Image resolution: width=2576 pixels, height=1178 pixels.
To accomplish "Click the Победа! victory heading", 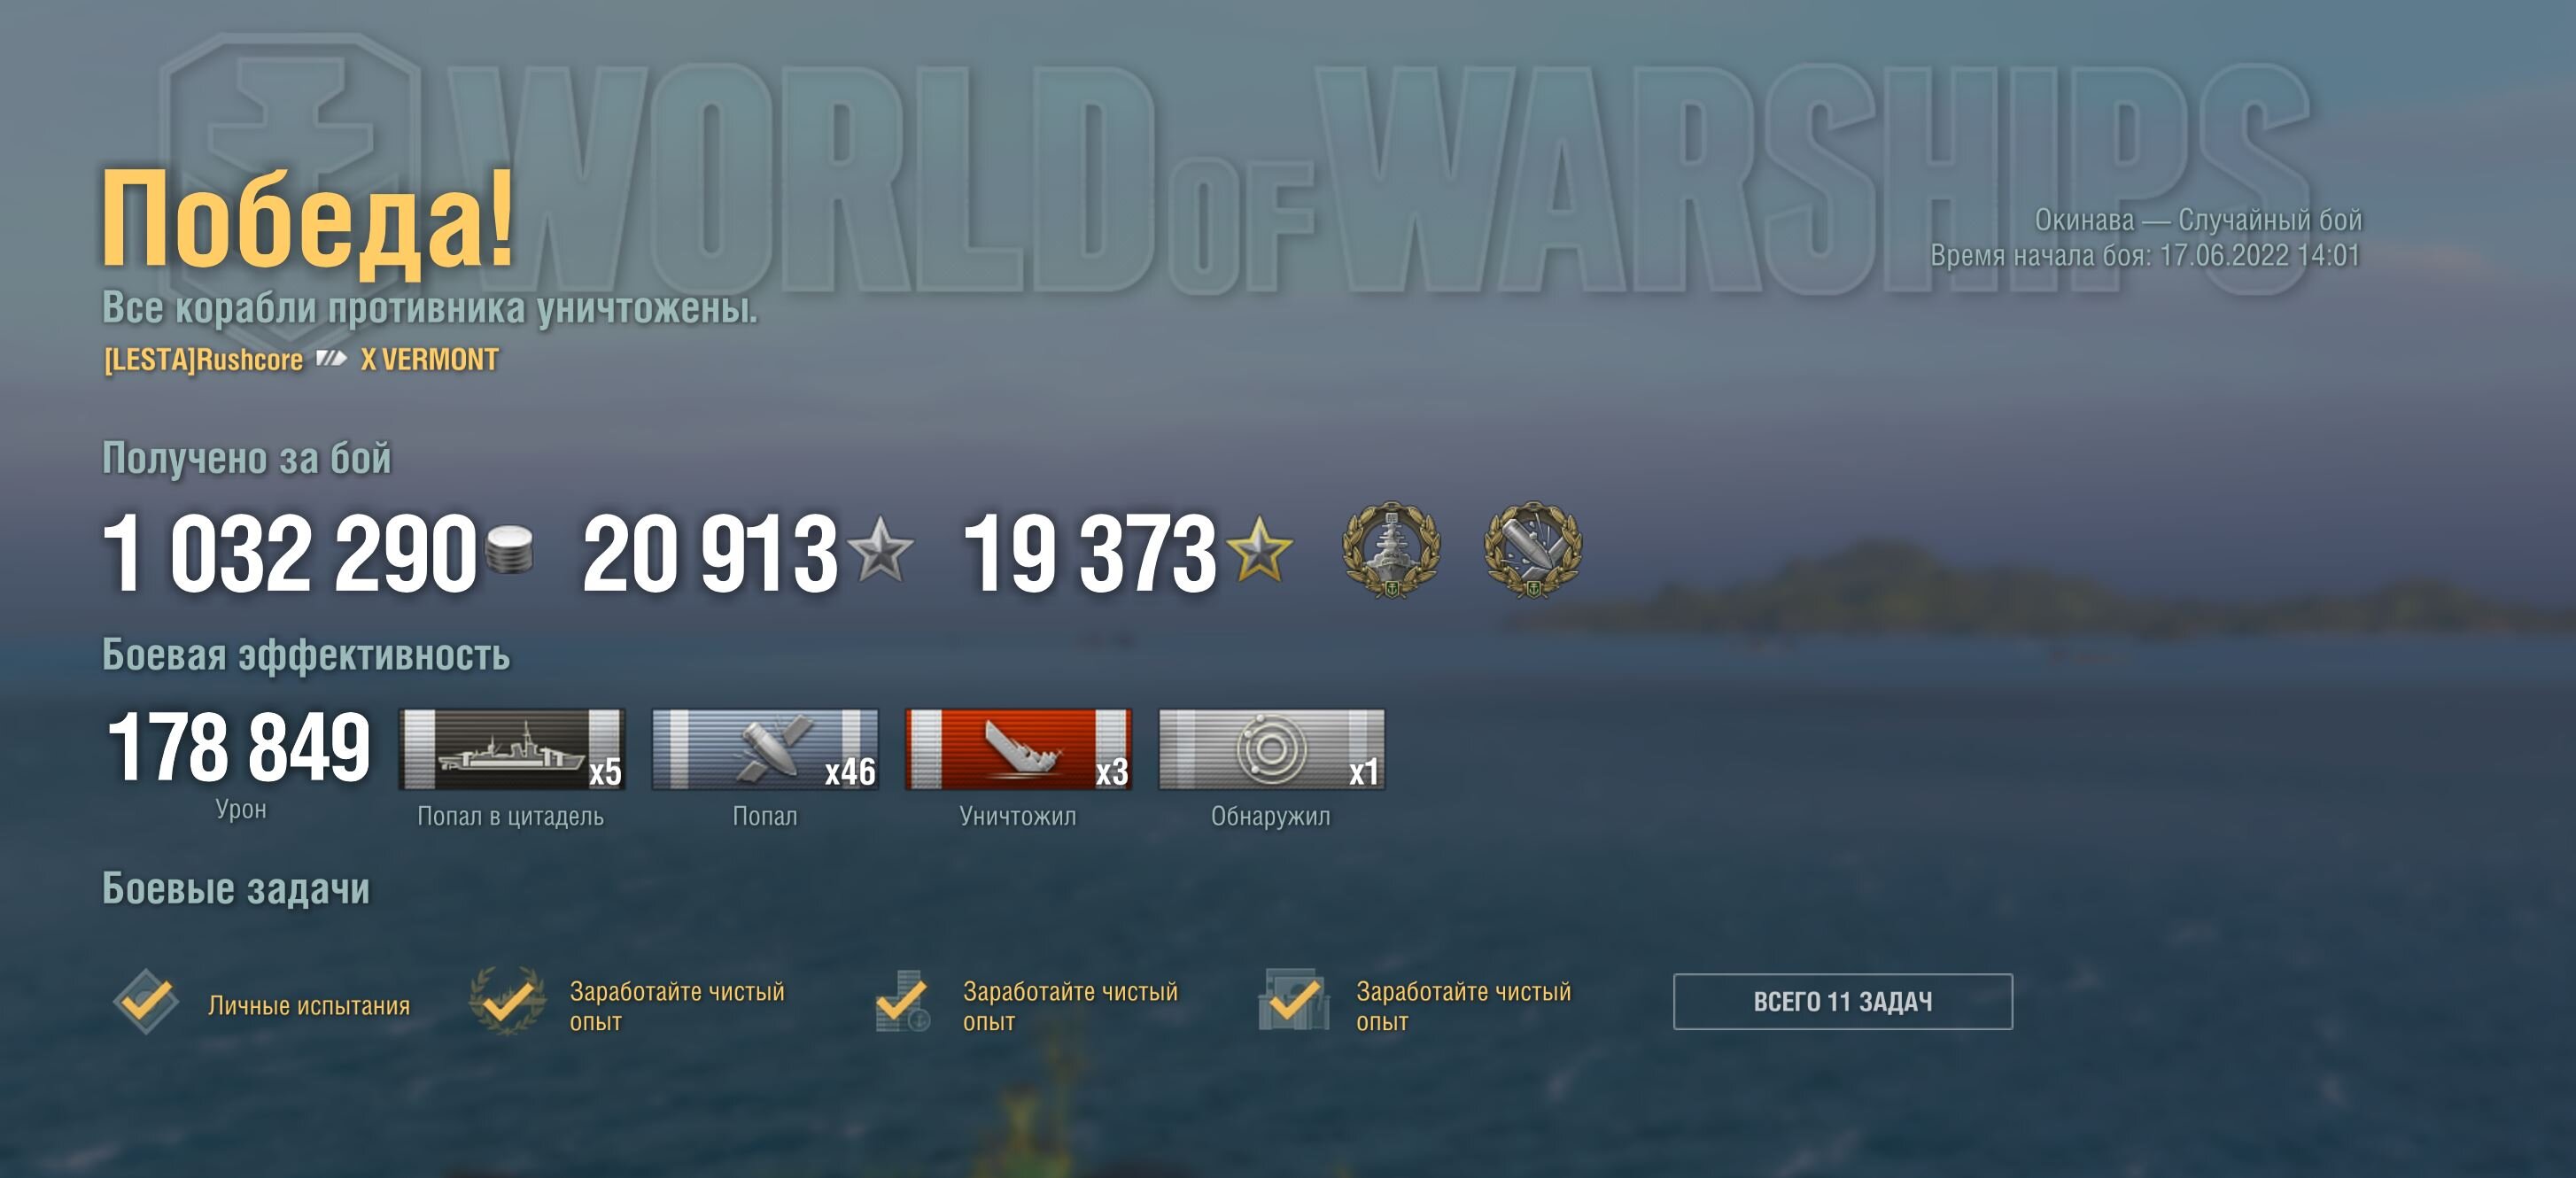I will pyautogui.click(x=308, y=219).
